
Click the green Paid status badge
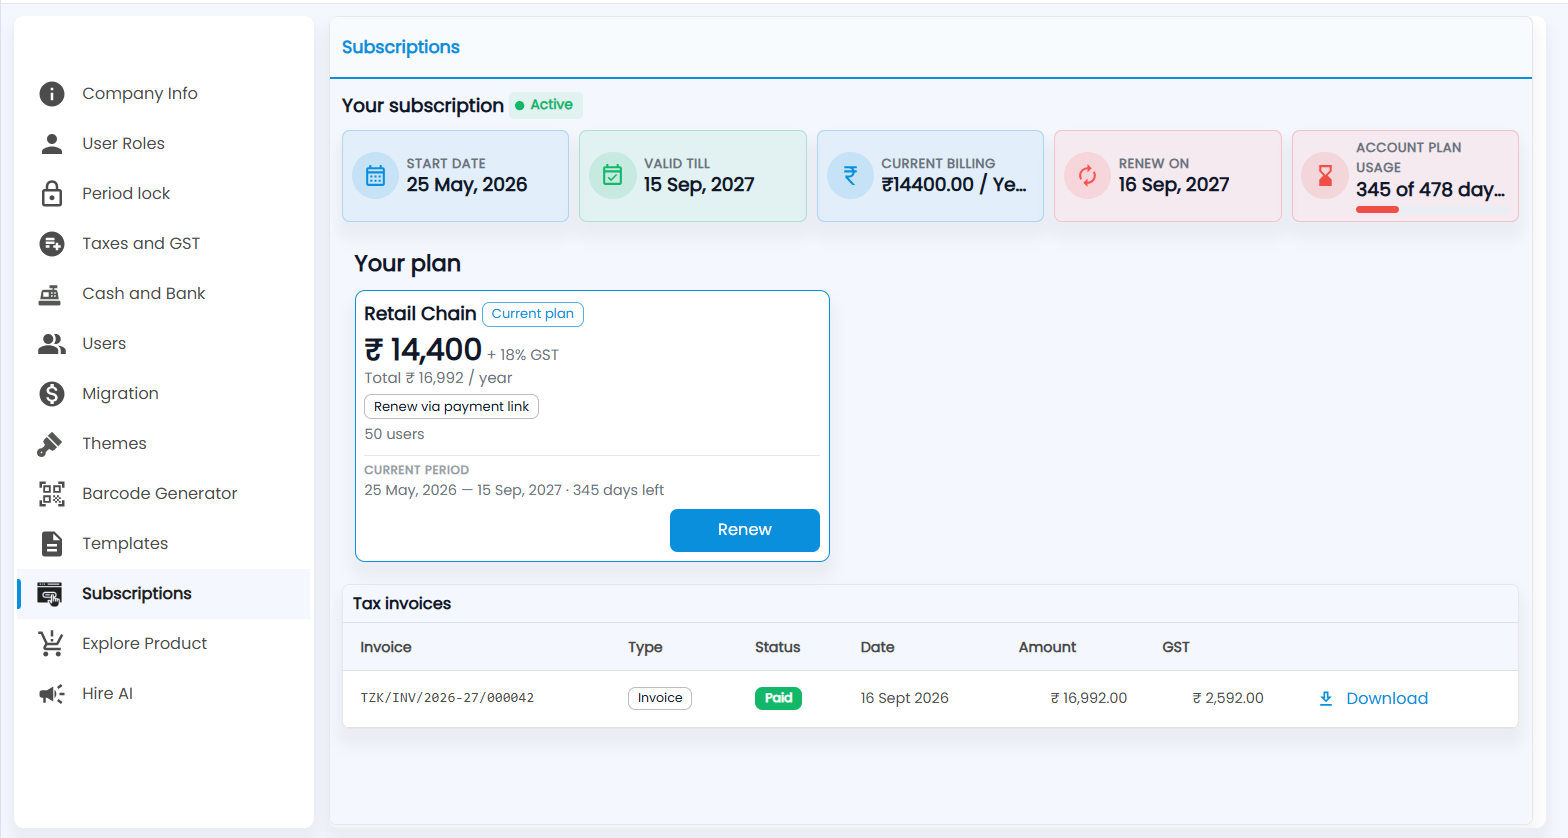[x=778, y=698]
